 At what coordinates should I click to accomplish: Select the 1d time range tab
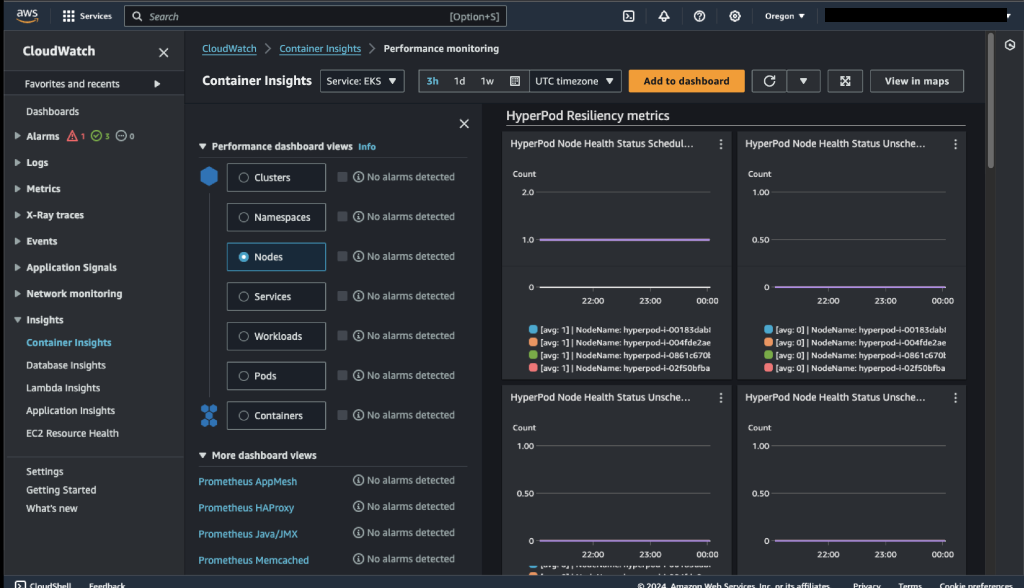coord(459,81)
